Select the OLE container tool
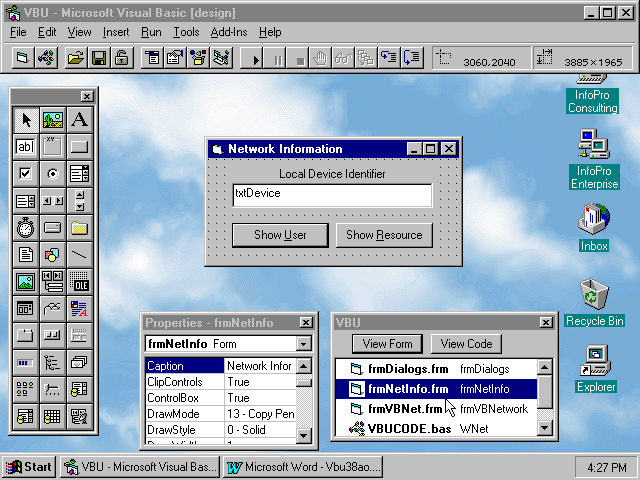This screenshot has height=480, width=640. coord(79,282)
